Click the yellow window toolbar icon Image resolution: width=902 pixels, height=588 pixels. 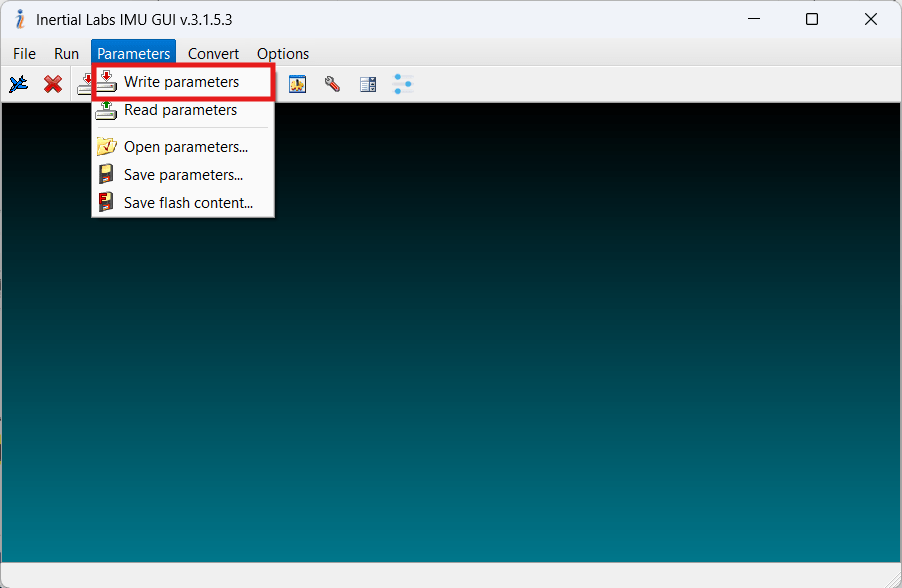(297, 84)
